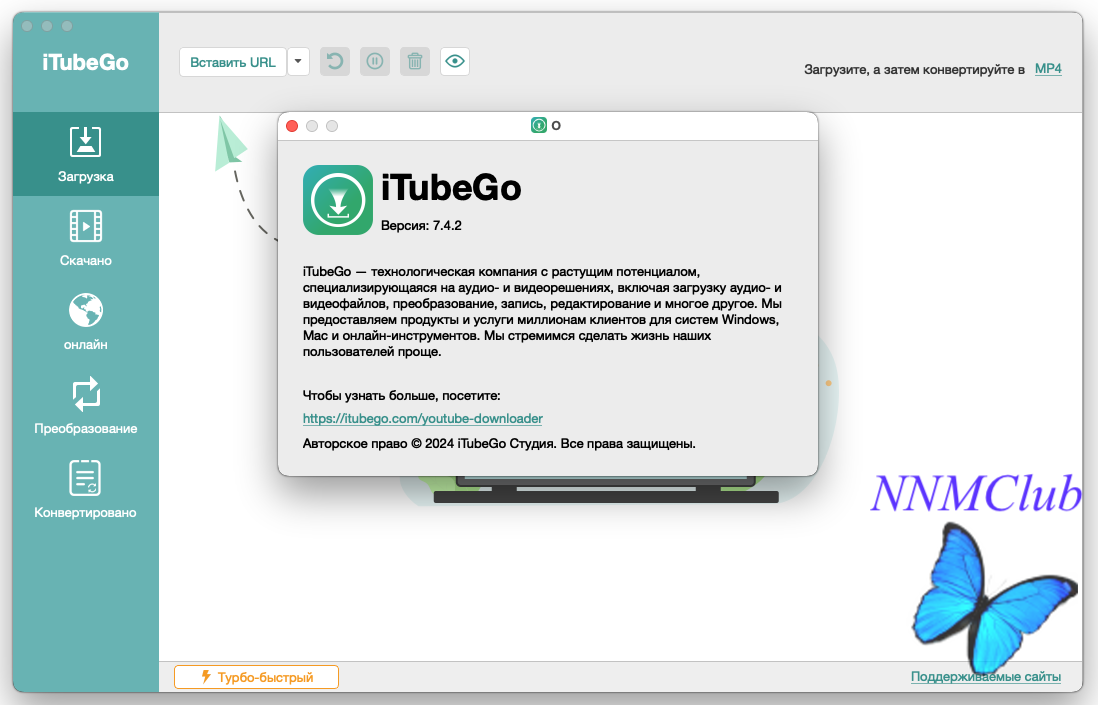Change the MP4 output format link
The image size is (1098, 705).
1048,69
